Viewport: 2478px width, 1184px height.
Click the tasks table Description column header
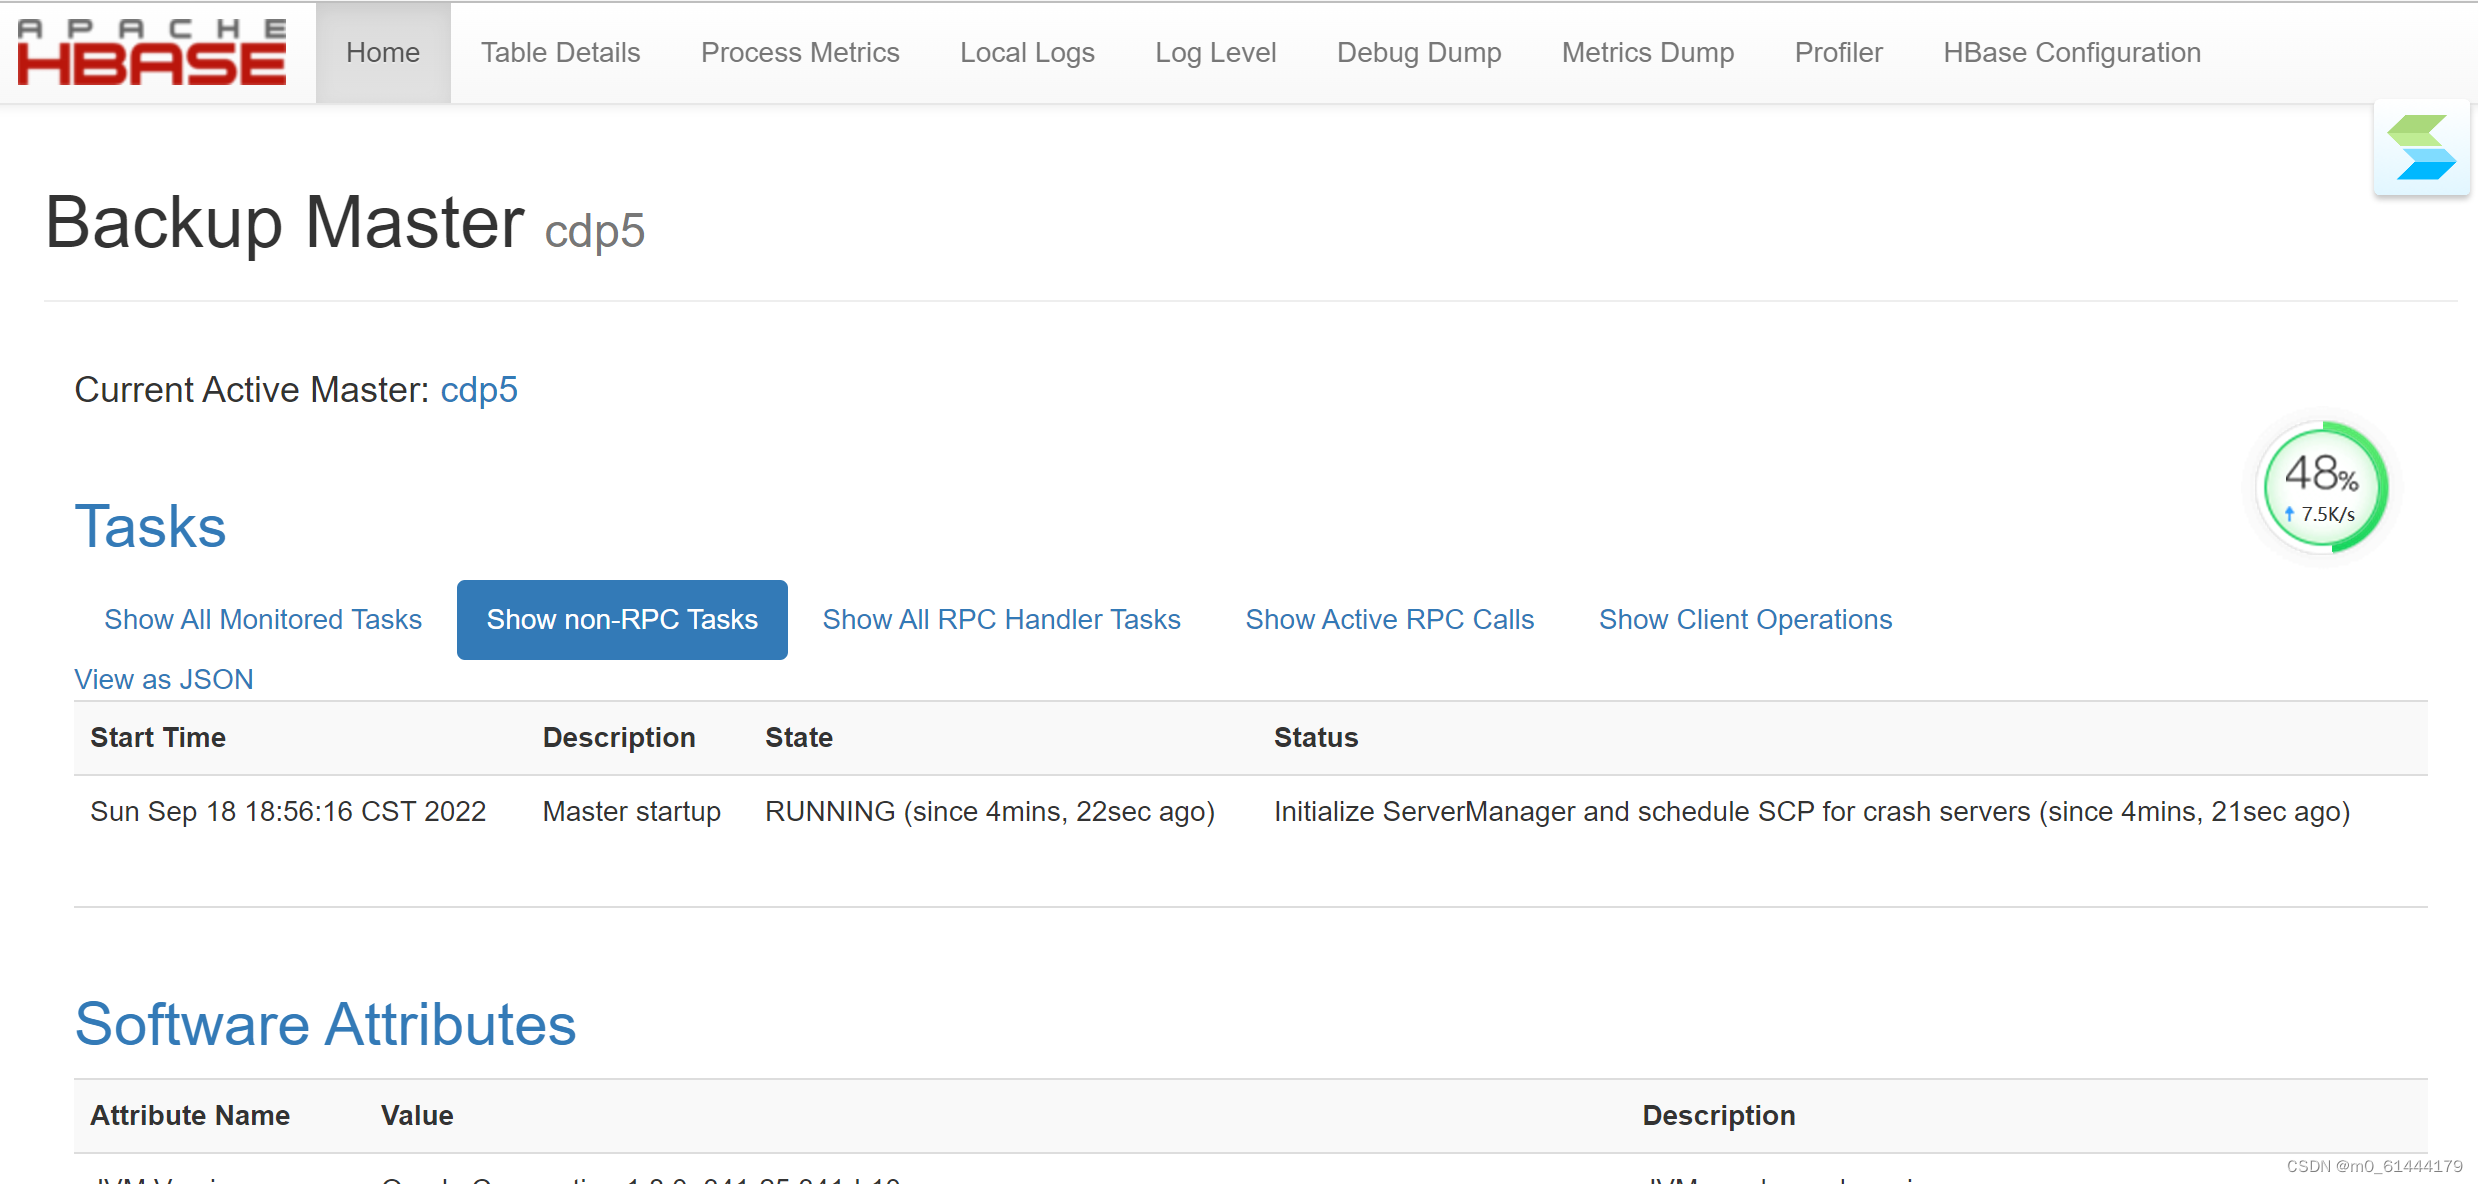point(619,738)
